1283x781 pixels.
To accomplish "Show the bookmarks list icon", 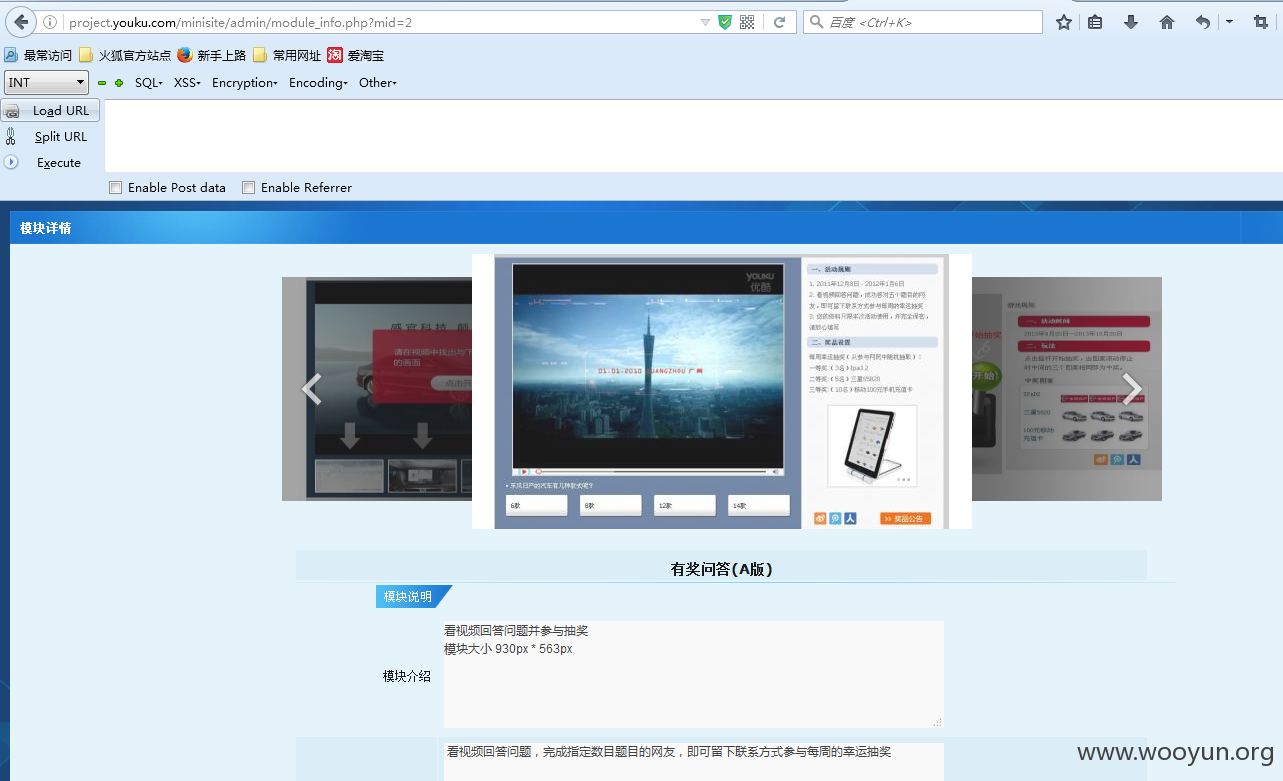I will (x=1095, y=22).
